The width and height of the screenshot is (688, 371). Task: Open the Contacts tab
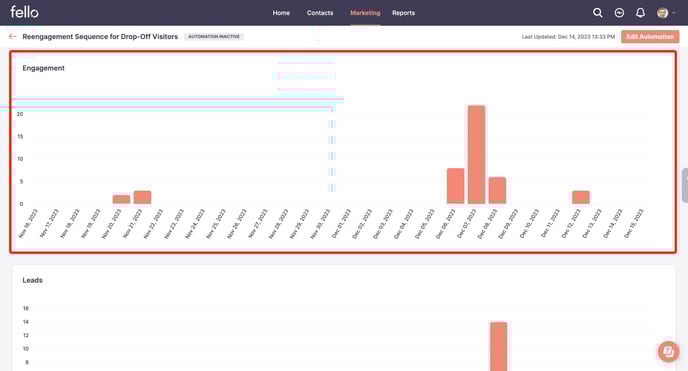click(x=320, y=13)
